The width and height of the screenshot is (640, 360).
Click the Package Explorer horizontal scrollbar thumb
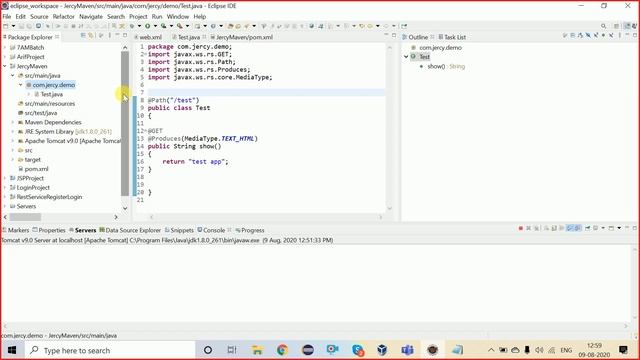point(25,217)
